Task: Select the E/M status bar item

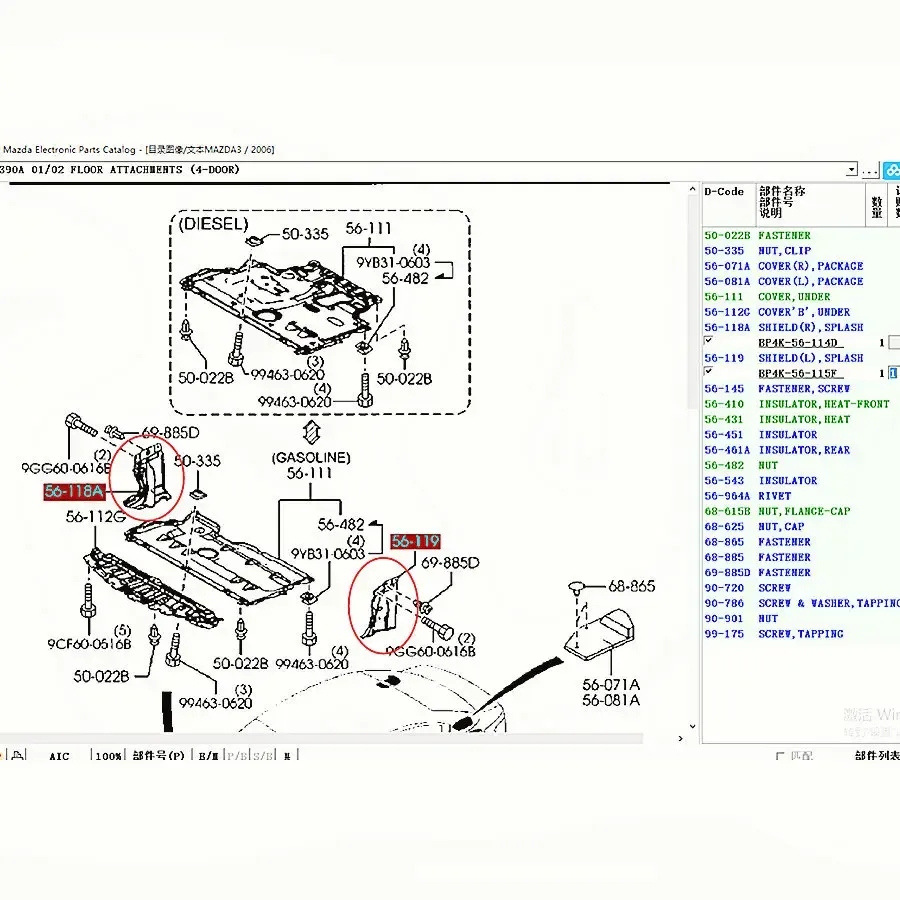Action: click(x=208, y=756)
